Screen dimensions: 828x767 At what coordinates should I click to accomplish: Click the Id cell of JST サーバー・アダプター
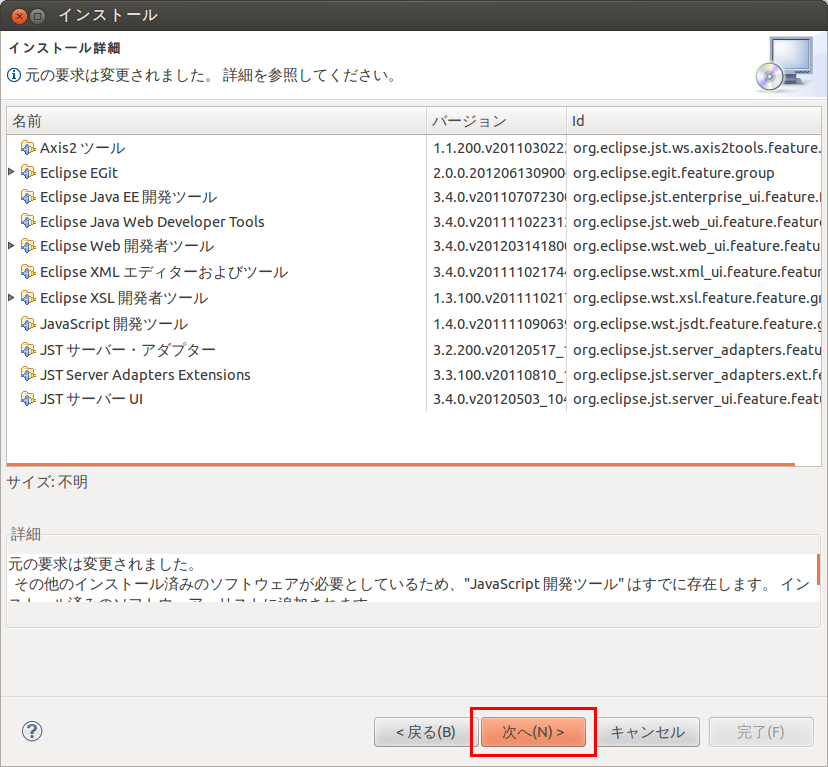[697, 350]
